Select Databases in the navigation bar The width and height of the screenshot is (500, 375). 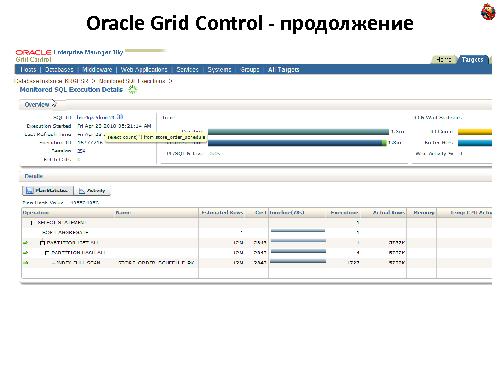click(59, 69)
